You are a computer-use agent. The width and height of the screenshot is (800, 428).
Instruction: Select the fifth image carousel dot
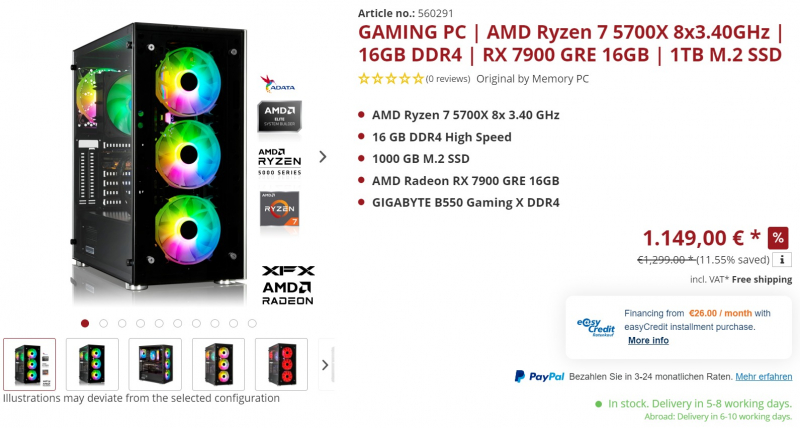pos(159,323)
